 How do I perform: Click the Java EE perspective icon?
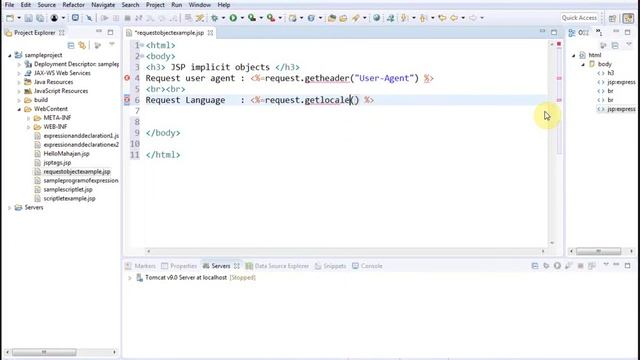click(x=629, y=18)
